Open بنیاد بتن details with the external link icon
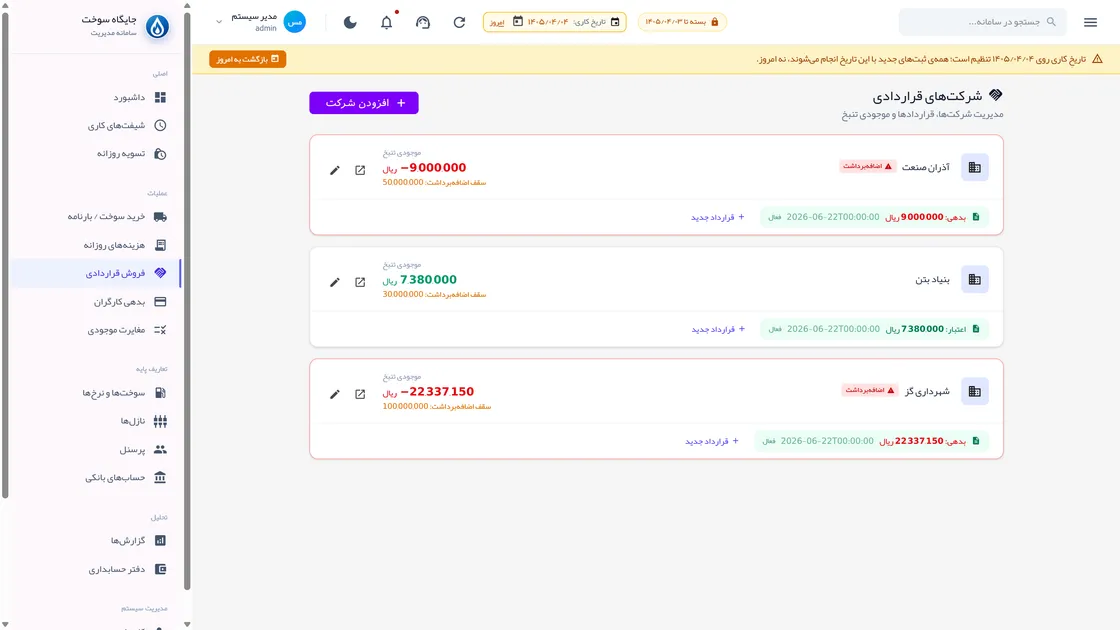The height and width of the screenshot is (630, 1120). [x=360, y=282]
